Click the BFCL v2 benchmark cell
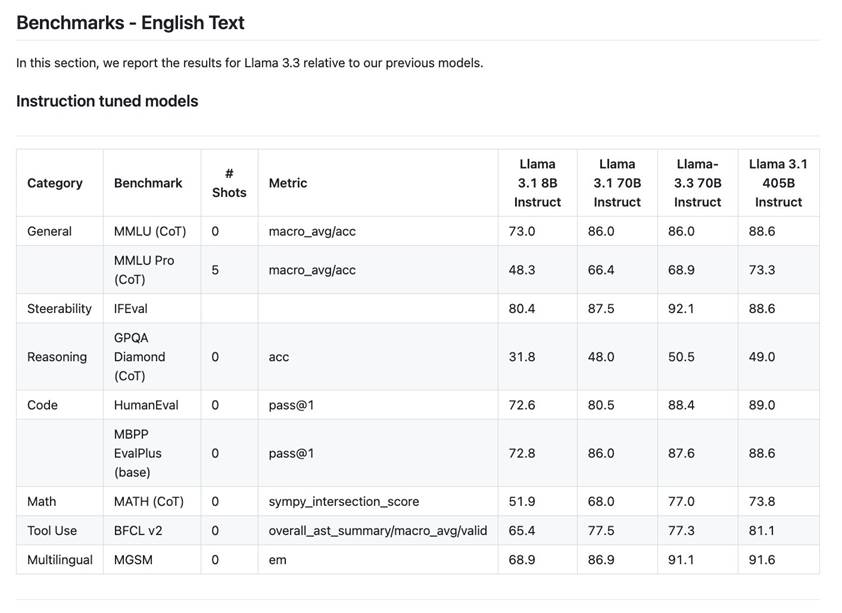Viewport: 842px width, 613px height. pyautogui.click(x=137, y=531)
